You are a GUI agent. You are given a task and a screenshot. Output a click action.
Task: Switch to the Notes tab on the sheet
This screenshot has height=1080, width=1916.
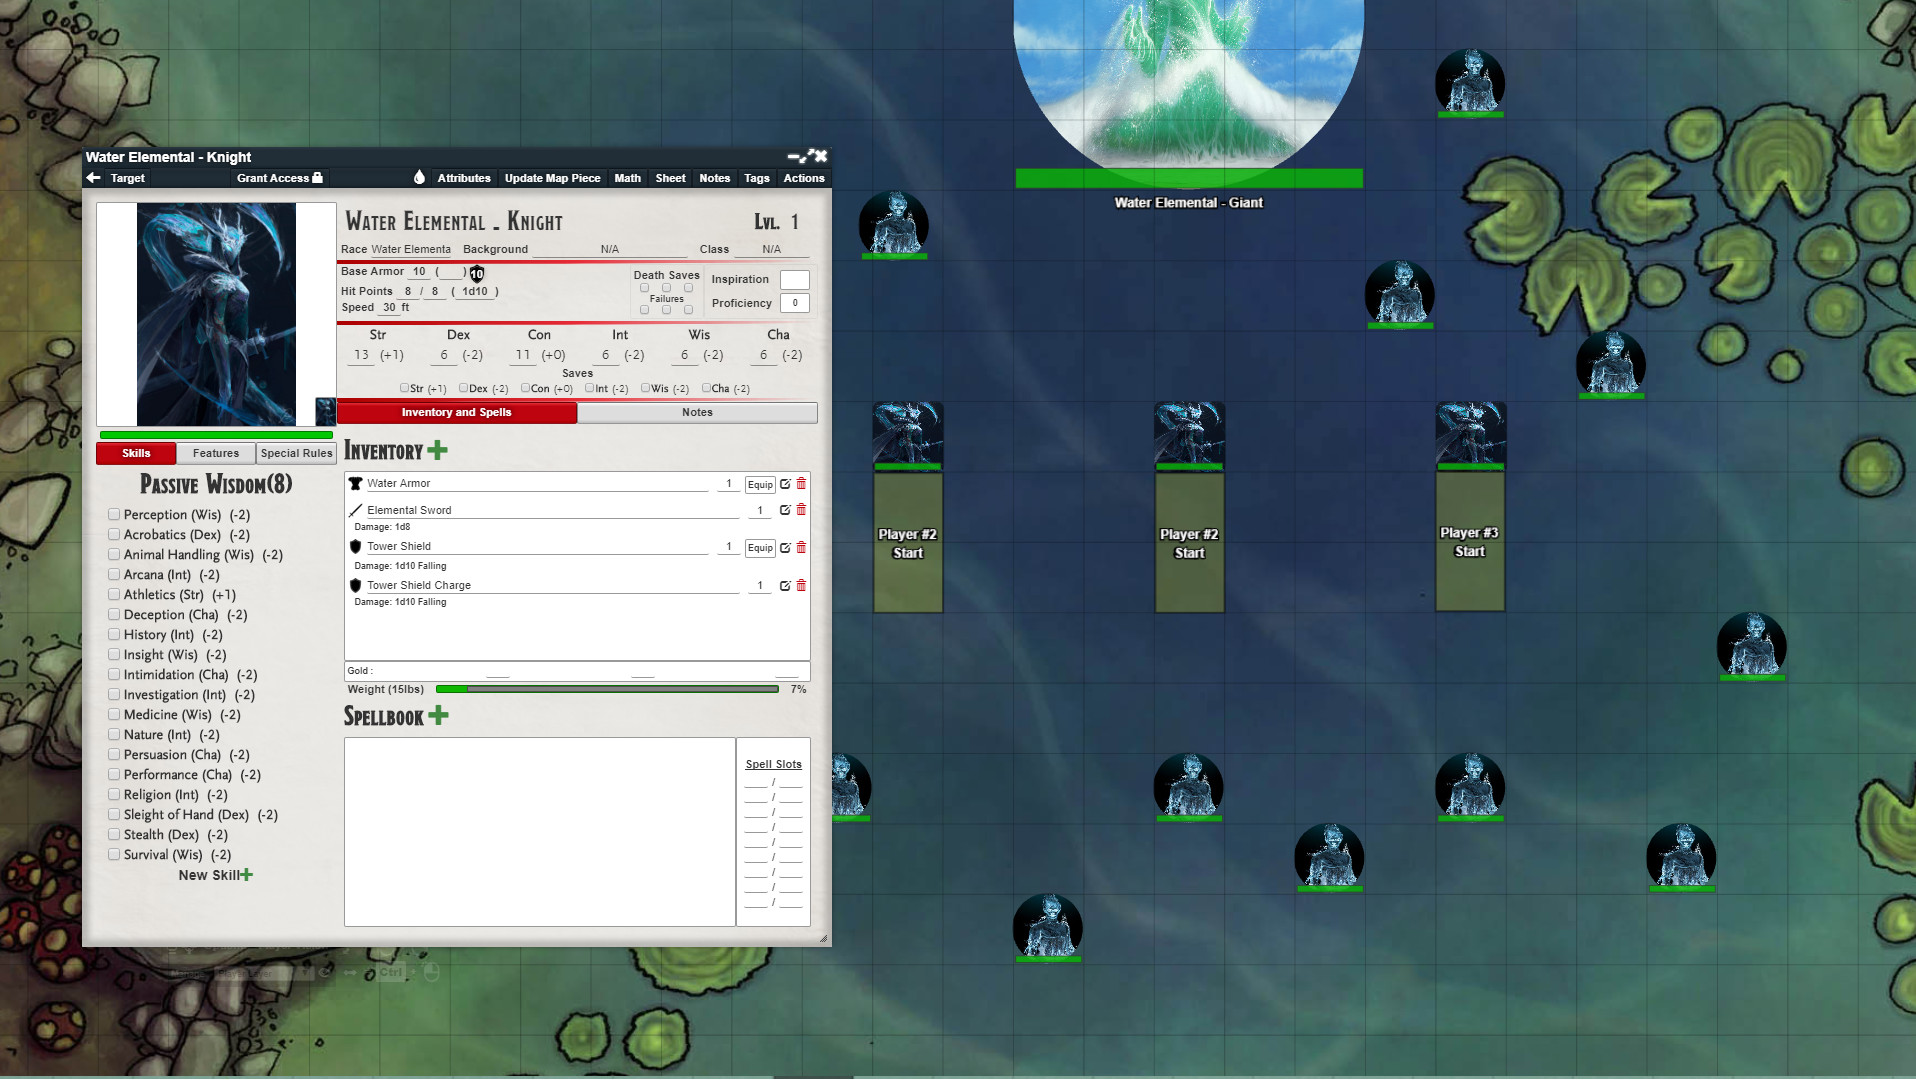[696, 412]
